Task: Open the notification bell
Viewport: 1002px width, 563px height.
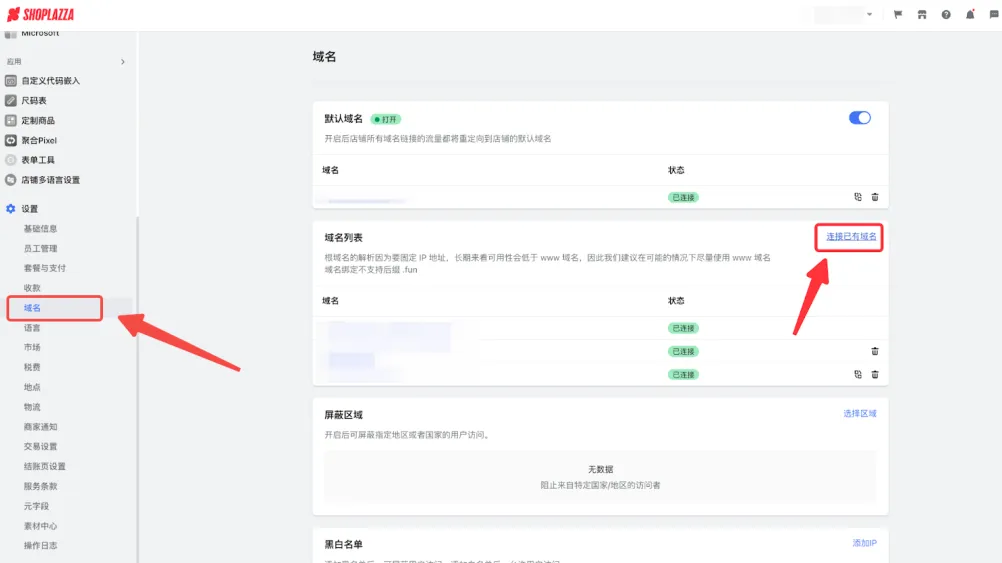Action: point(970,14)
